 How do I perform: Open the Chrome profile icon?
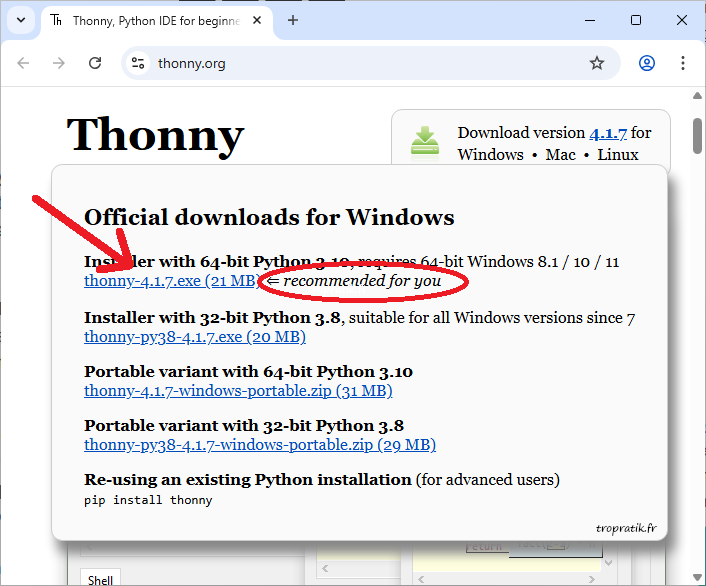[x=647, y=63]
